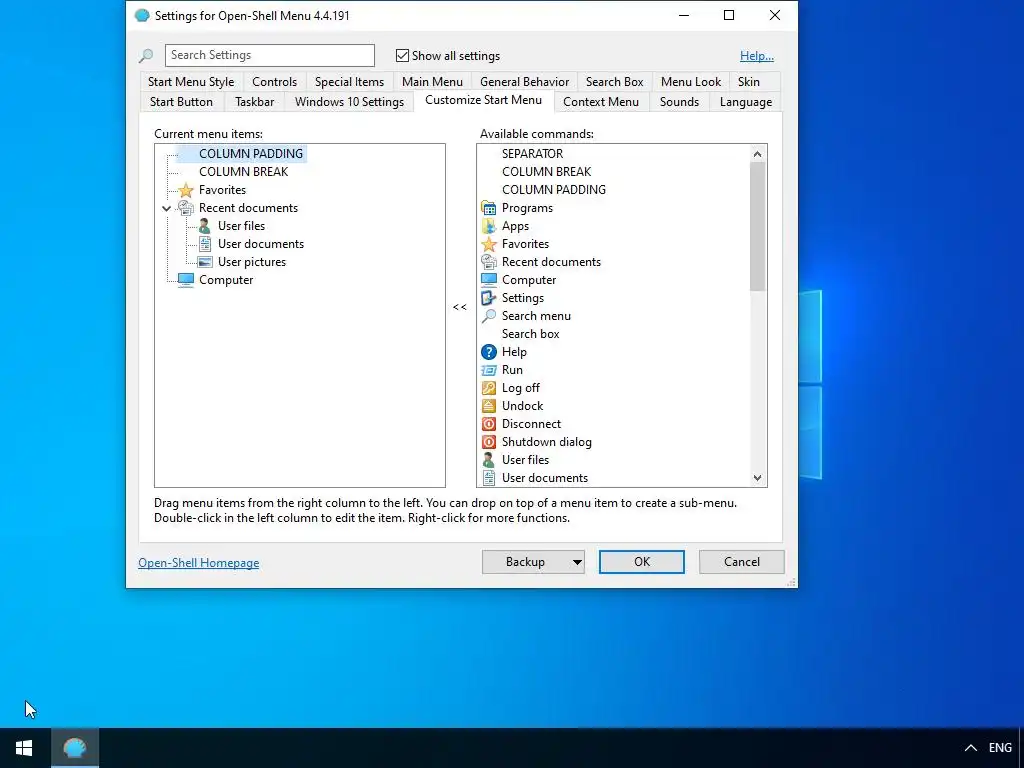The width and height of the screenshot is (1024, 768).
Task: Click the ENG language indicator in tray
Action: (x=1000, y=748)
